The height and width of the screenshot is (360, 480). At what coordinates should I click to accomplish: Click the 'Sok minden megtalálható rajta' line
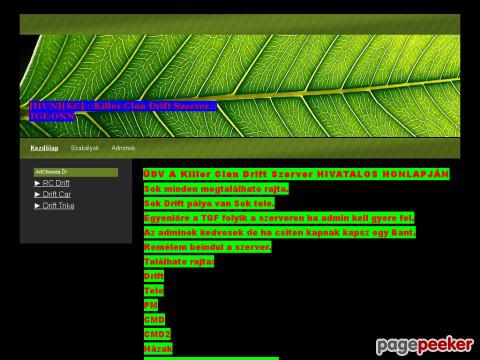pyautogui.click(x=216, y=189)
